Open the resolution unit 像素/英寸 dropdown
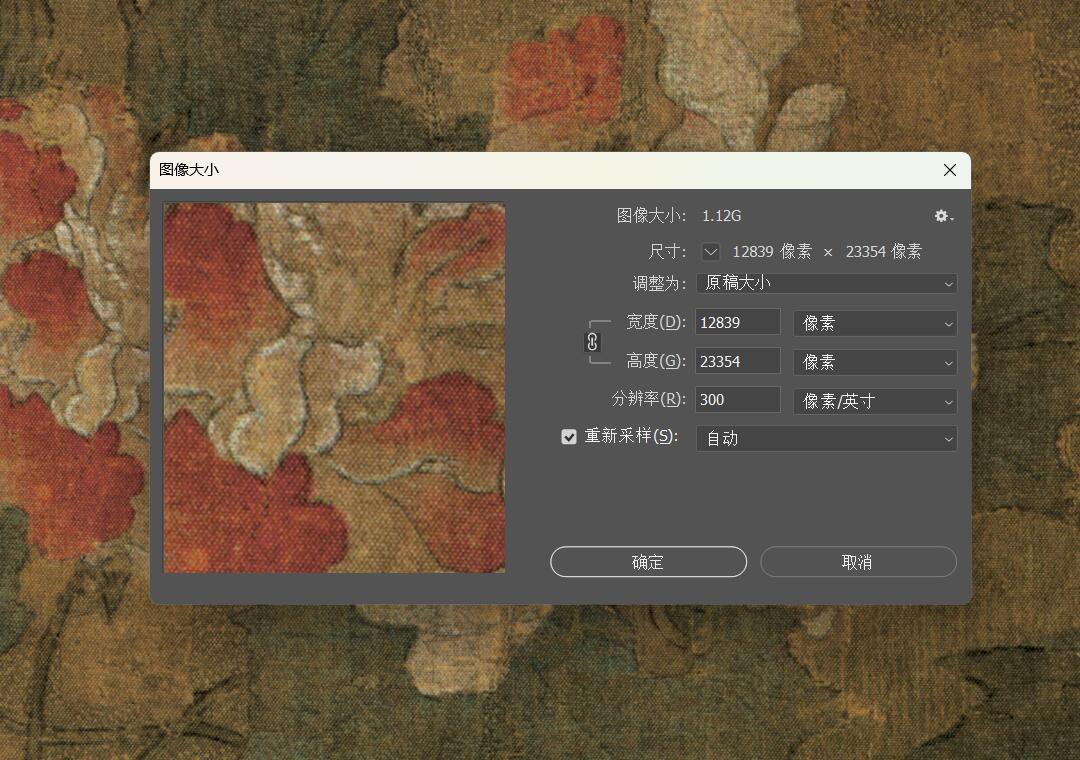1080x760 pixels. (x=875, y=401)
